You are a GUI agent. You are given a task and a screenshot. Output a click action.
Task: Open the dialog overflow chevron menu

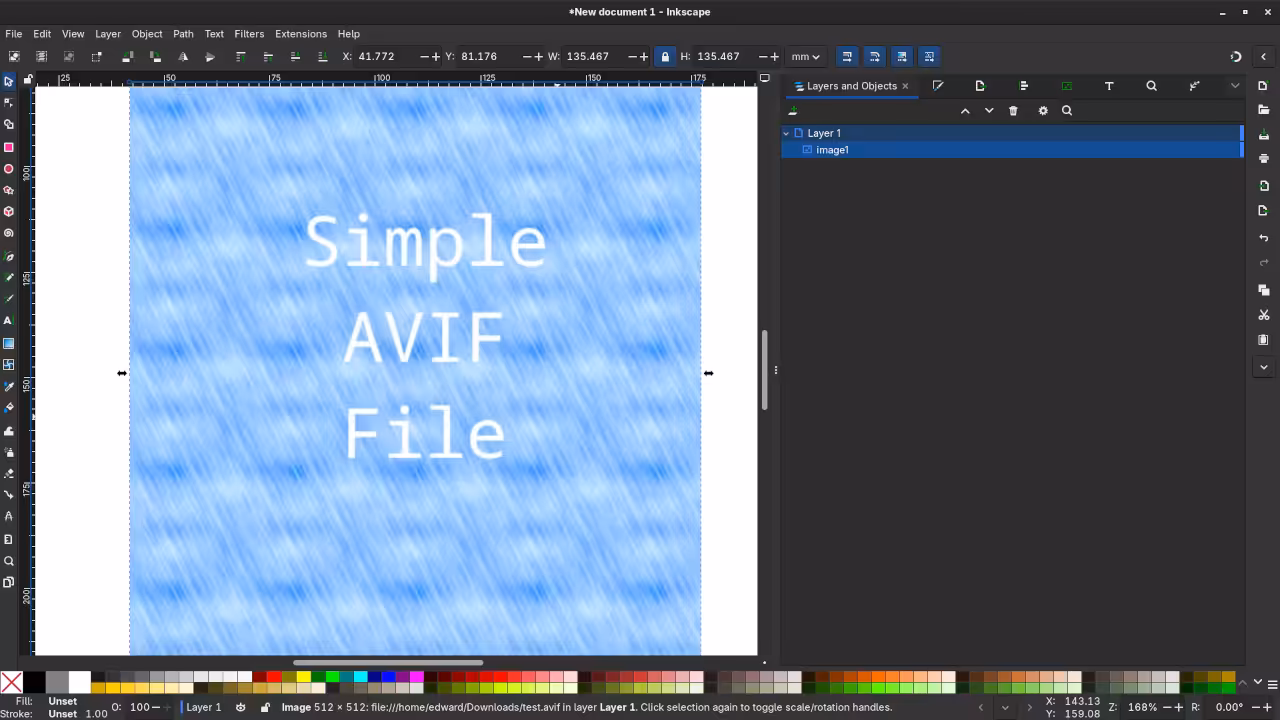[x=1236, y=85]
